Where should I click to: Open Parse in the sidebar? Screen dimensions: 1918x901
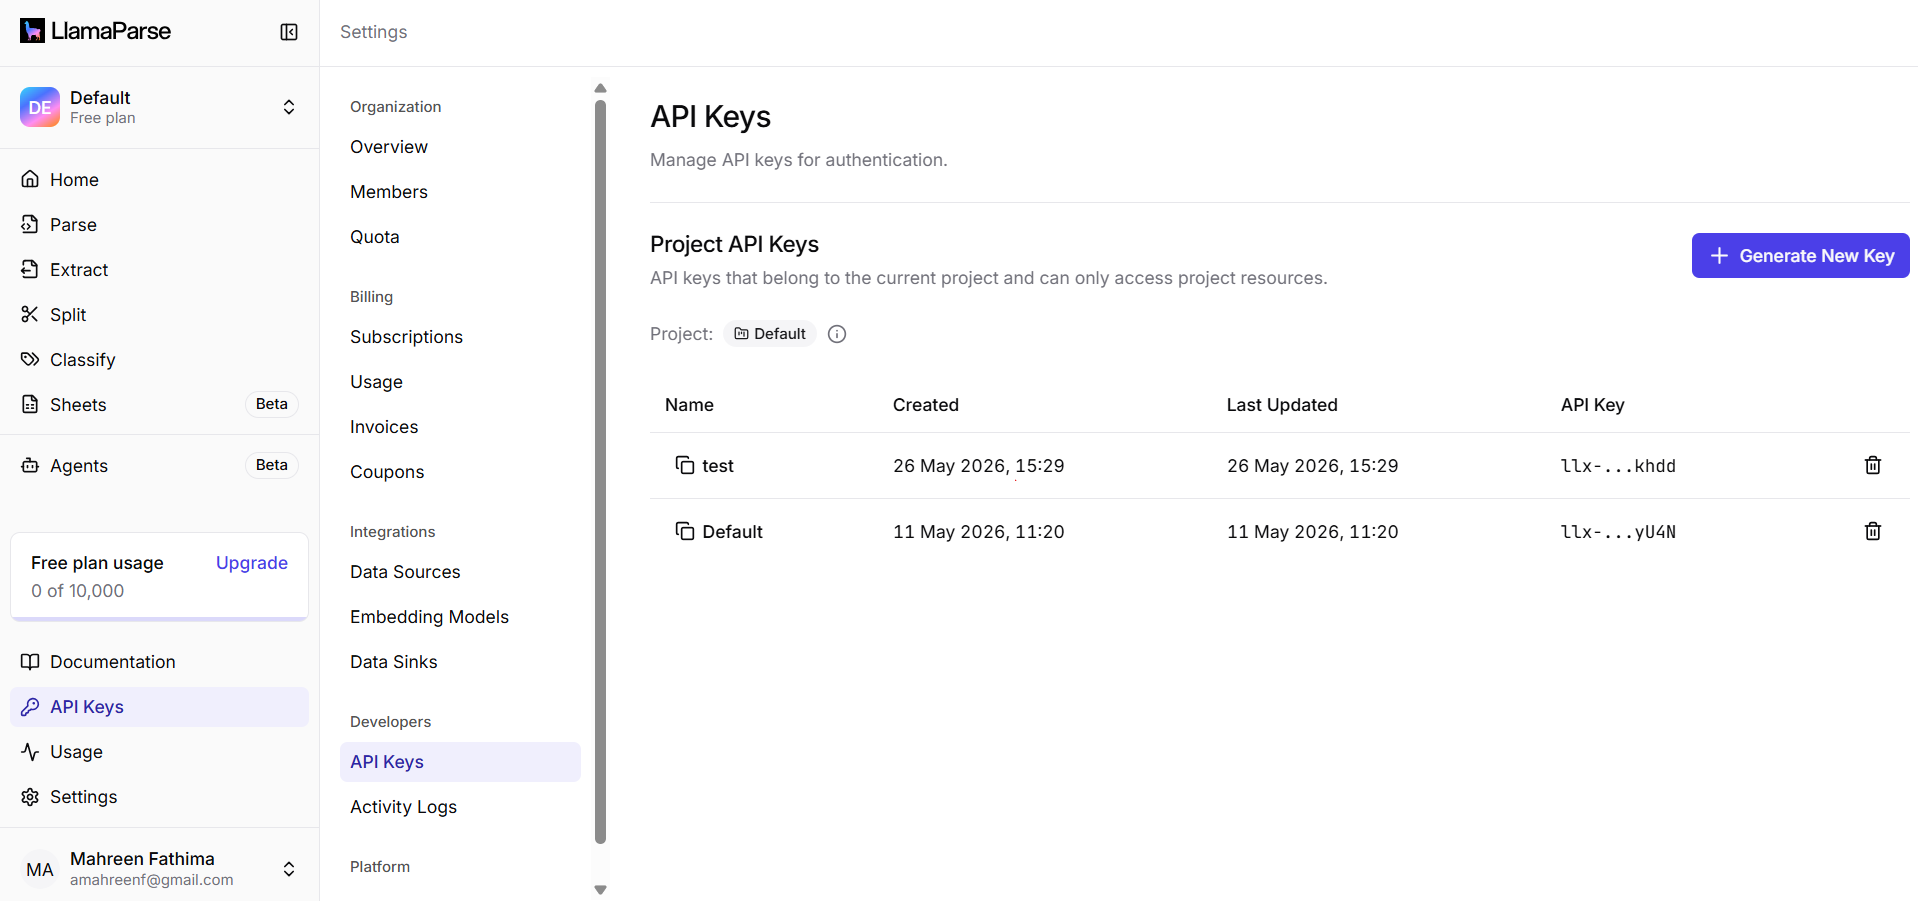tap(73, 225)
